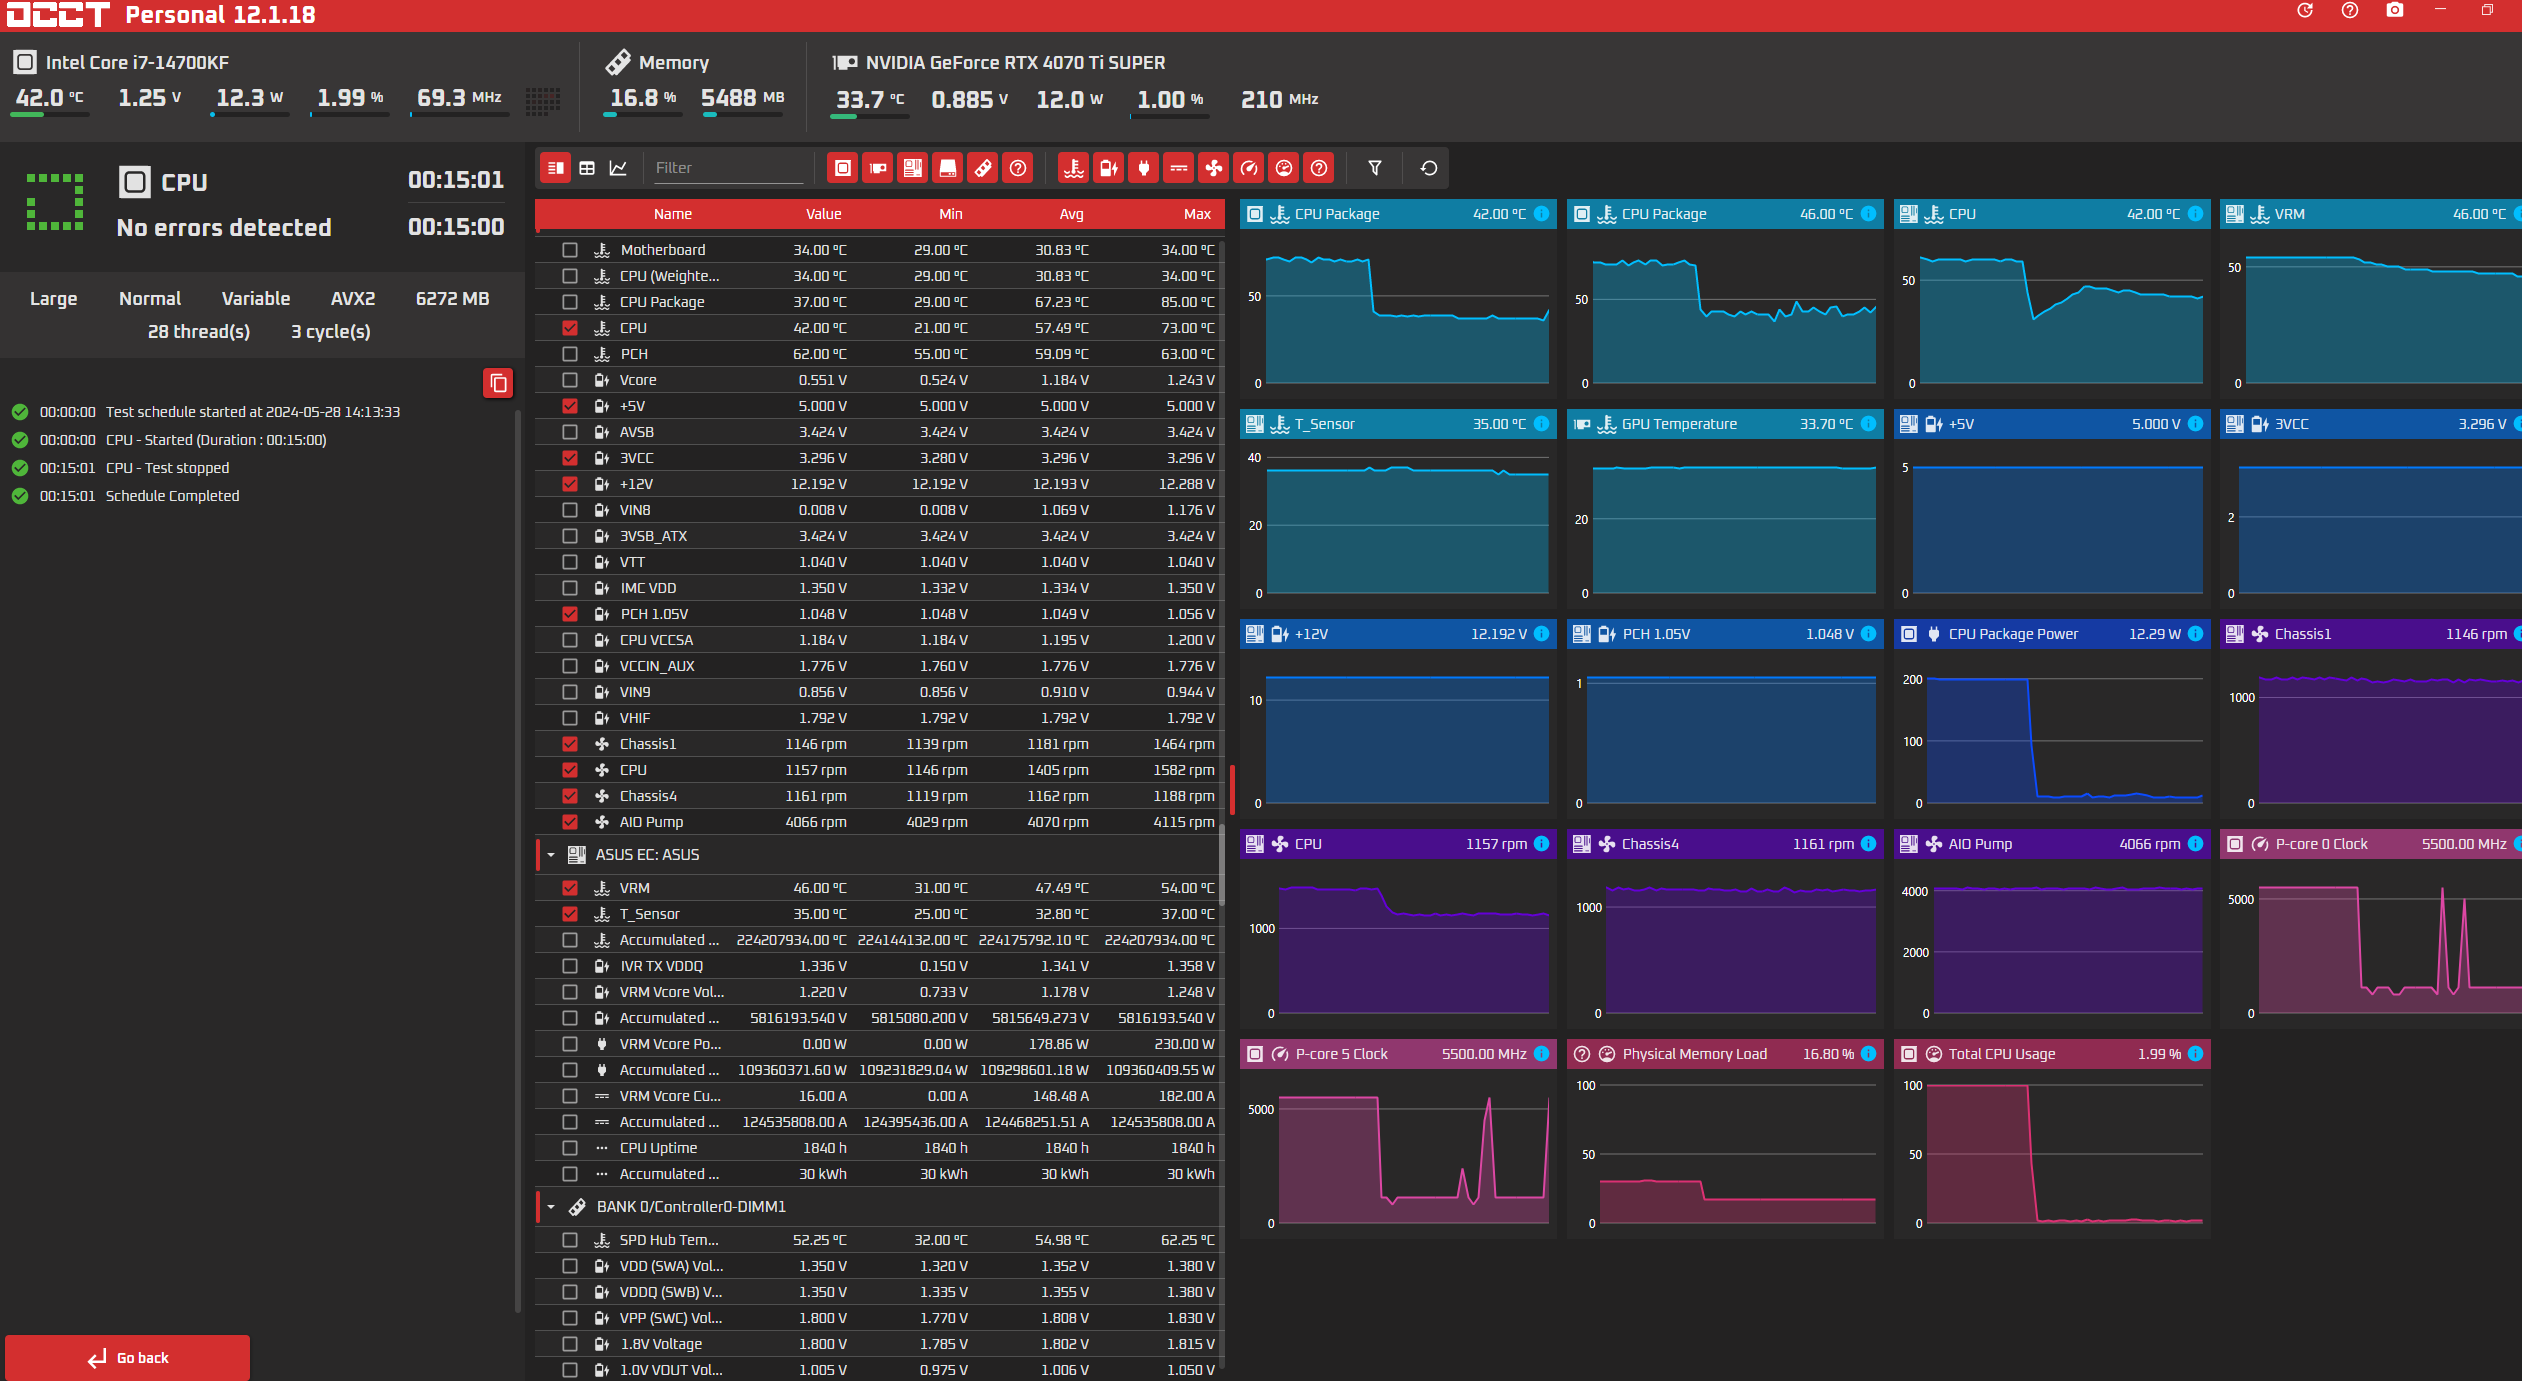Toggle the storage drive filter icon
The image size is (2522, 1381).
[948, 168]
